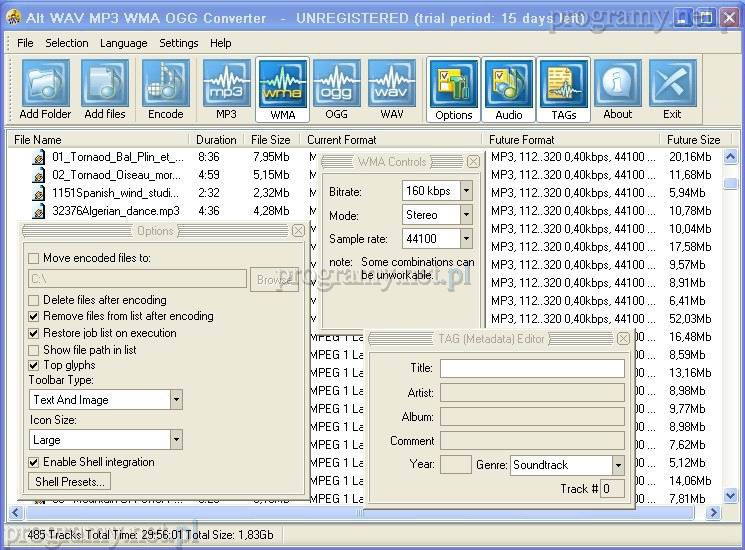Click the Title field in TAG editor

(x=532, y=368)
